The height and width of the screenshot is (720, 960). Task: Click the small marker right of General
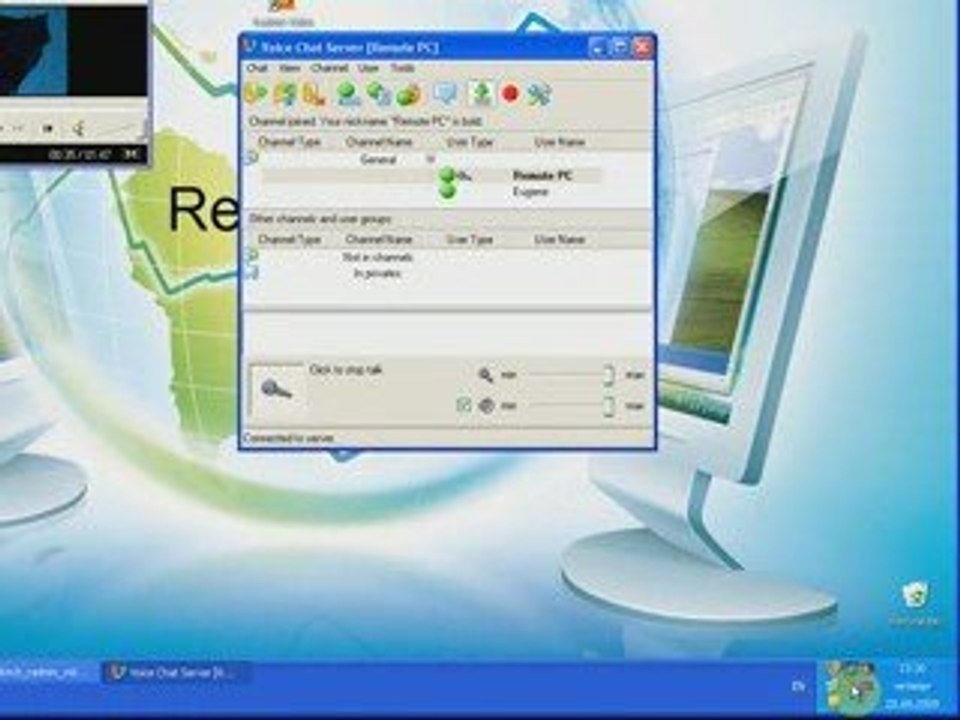pyautogui.click(x=430, y=159)
